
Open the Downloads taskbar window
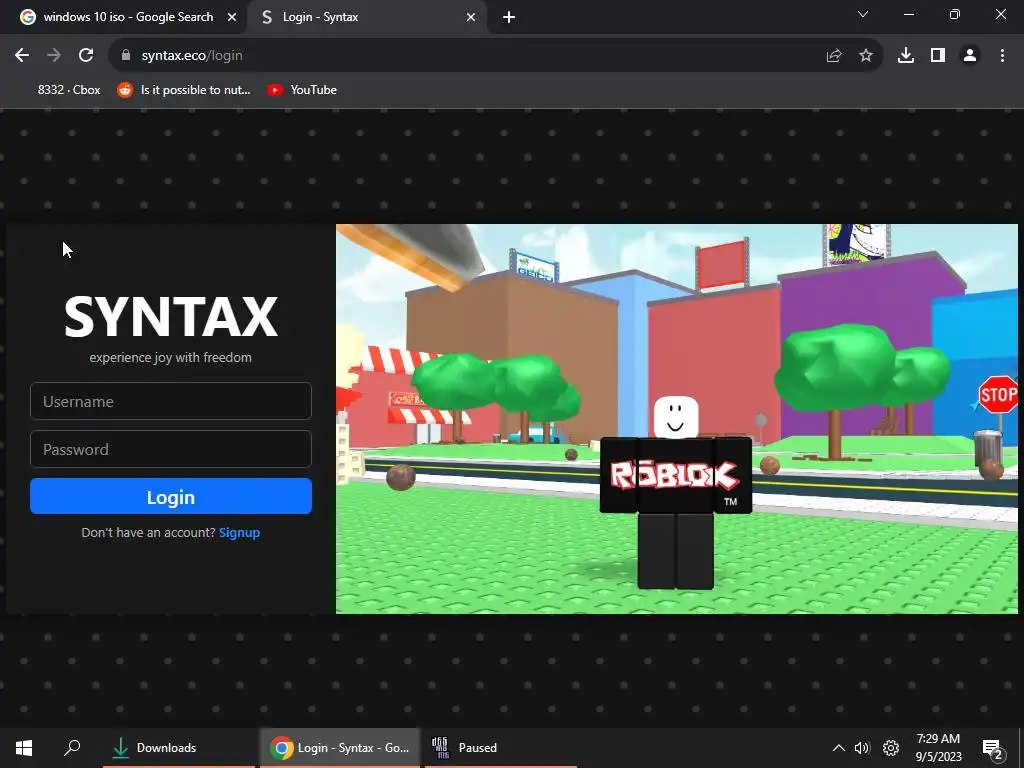pyautogui.click(x=179, y=748)
